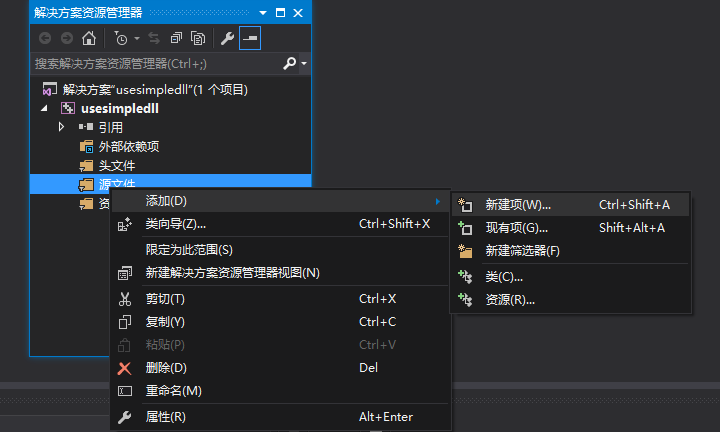Click the solution icon beside 解决方案"usesimpledll"

click(x=50, y=89)
